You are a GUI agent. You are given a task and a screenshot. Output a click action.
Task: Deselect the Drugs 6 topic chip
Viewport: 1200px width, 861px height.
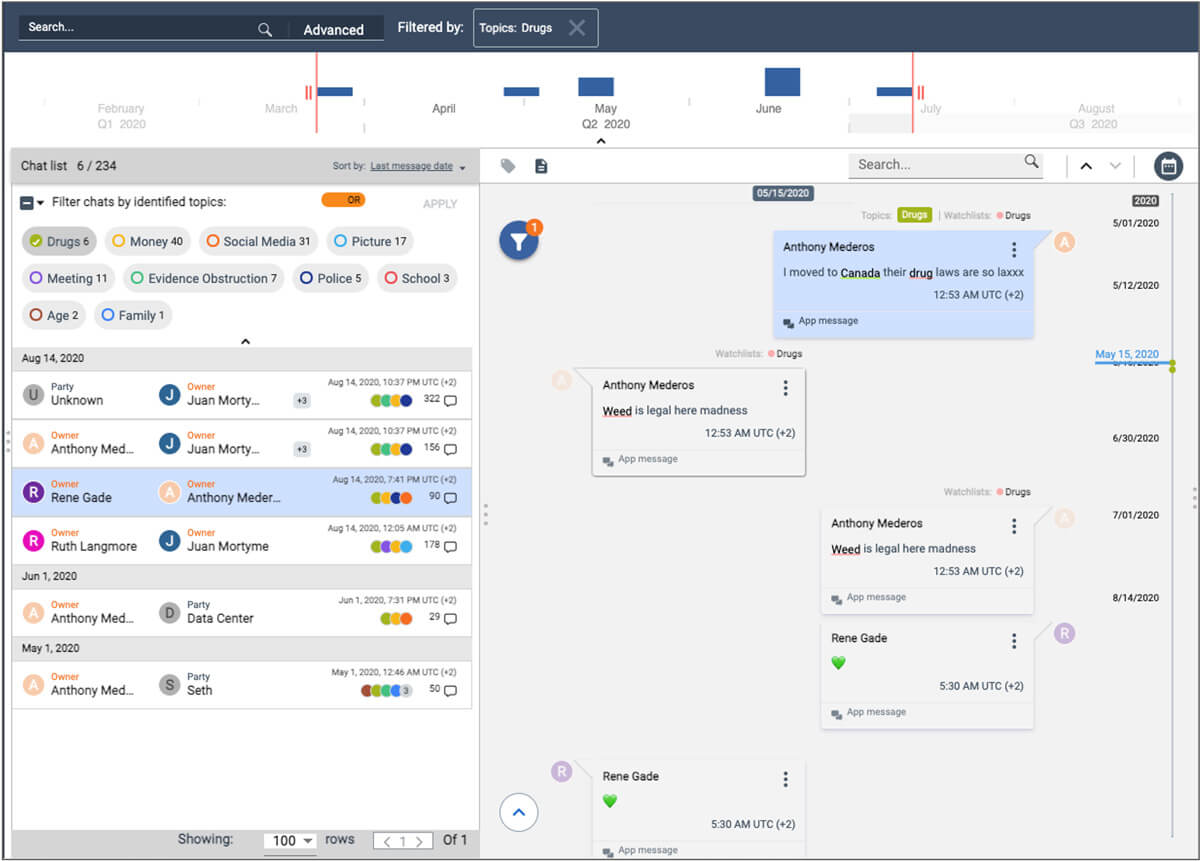(59, 241)
